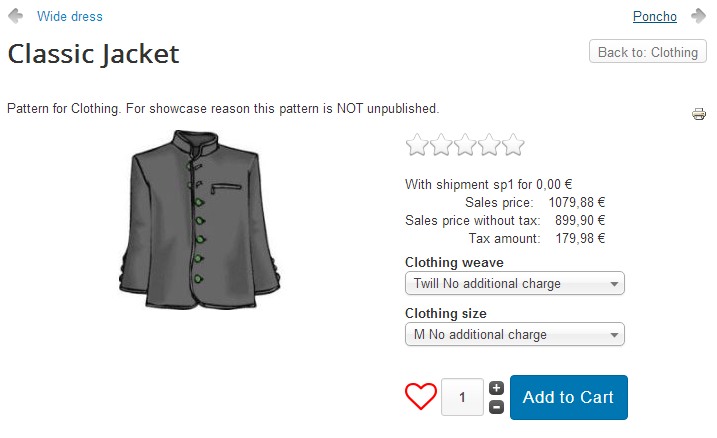Add to wishlist with heart icon
Viewport: 717px width, 438px height.
421,397
